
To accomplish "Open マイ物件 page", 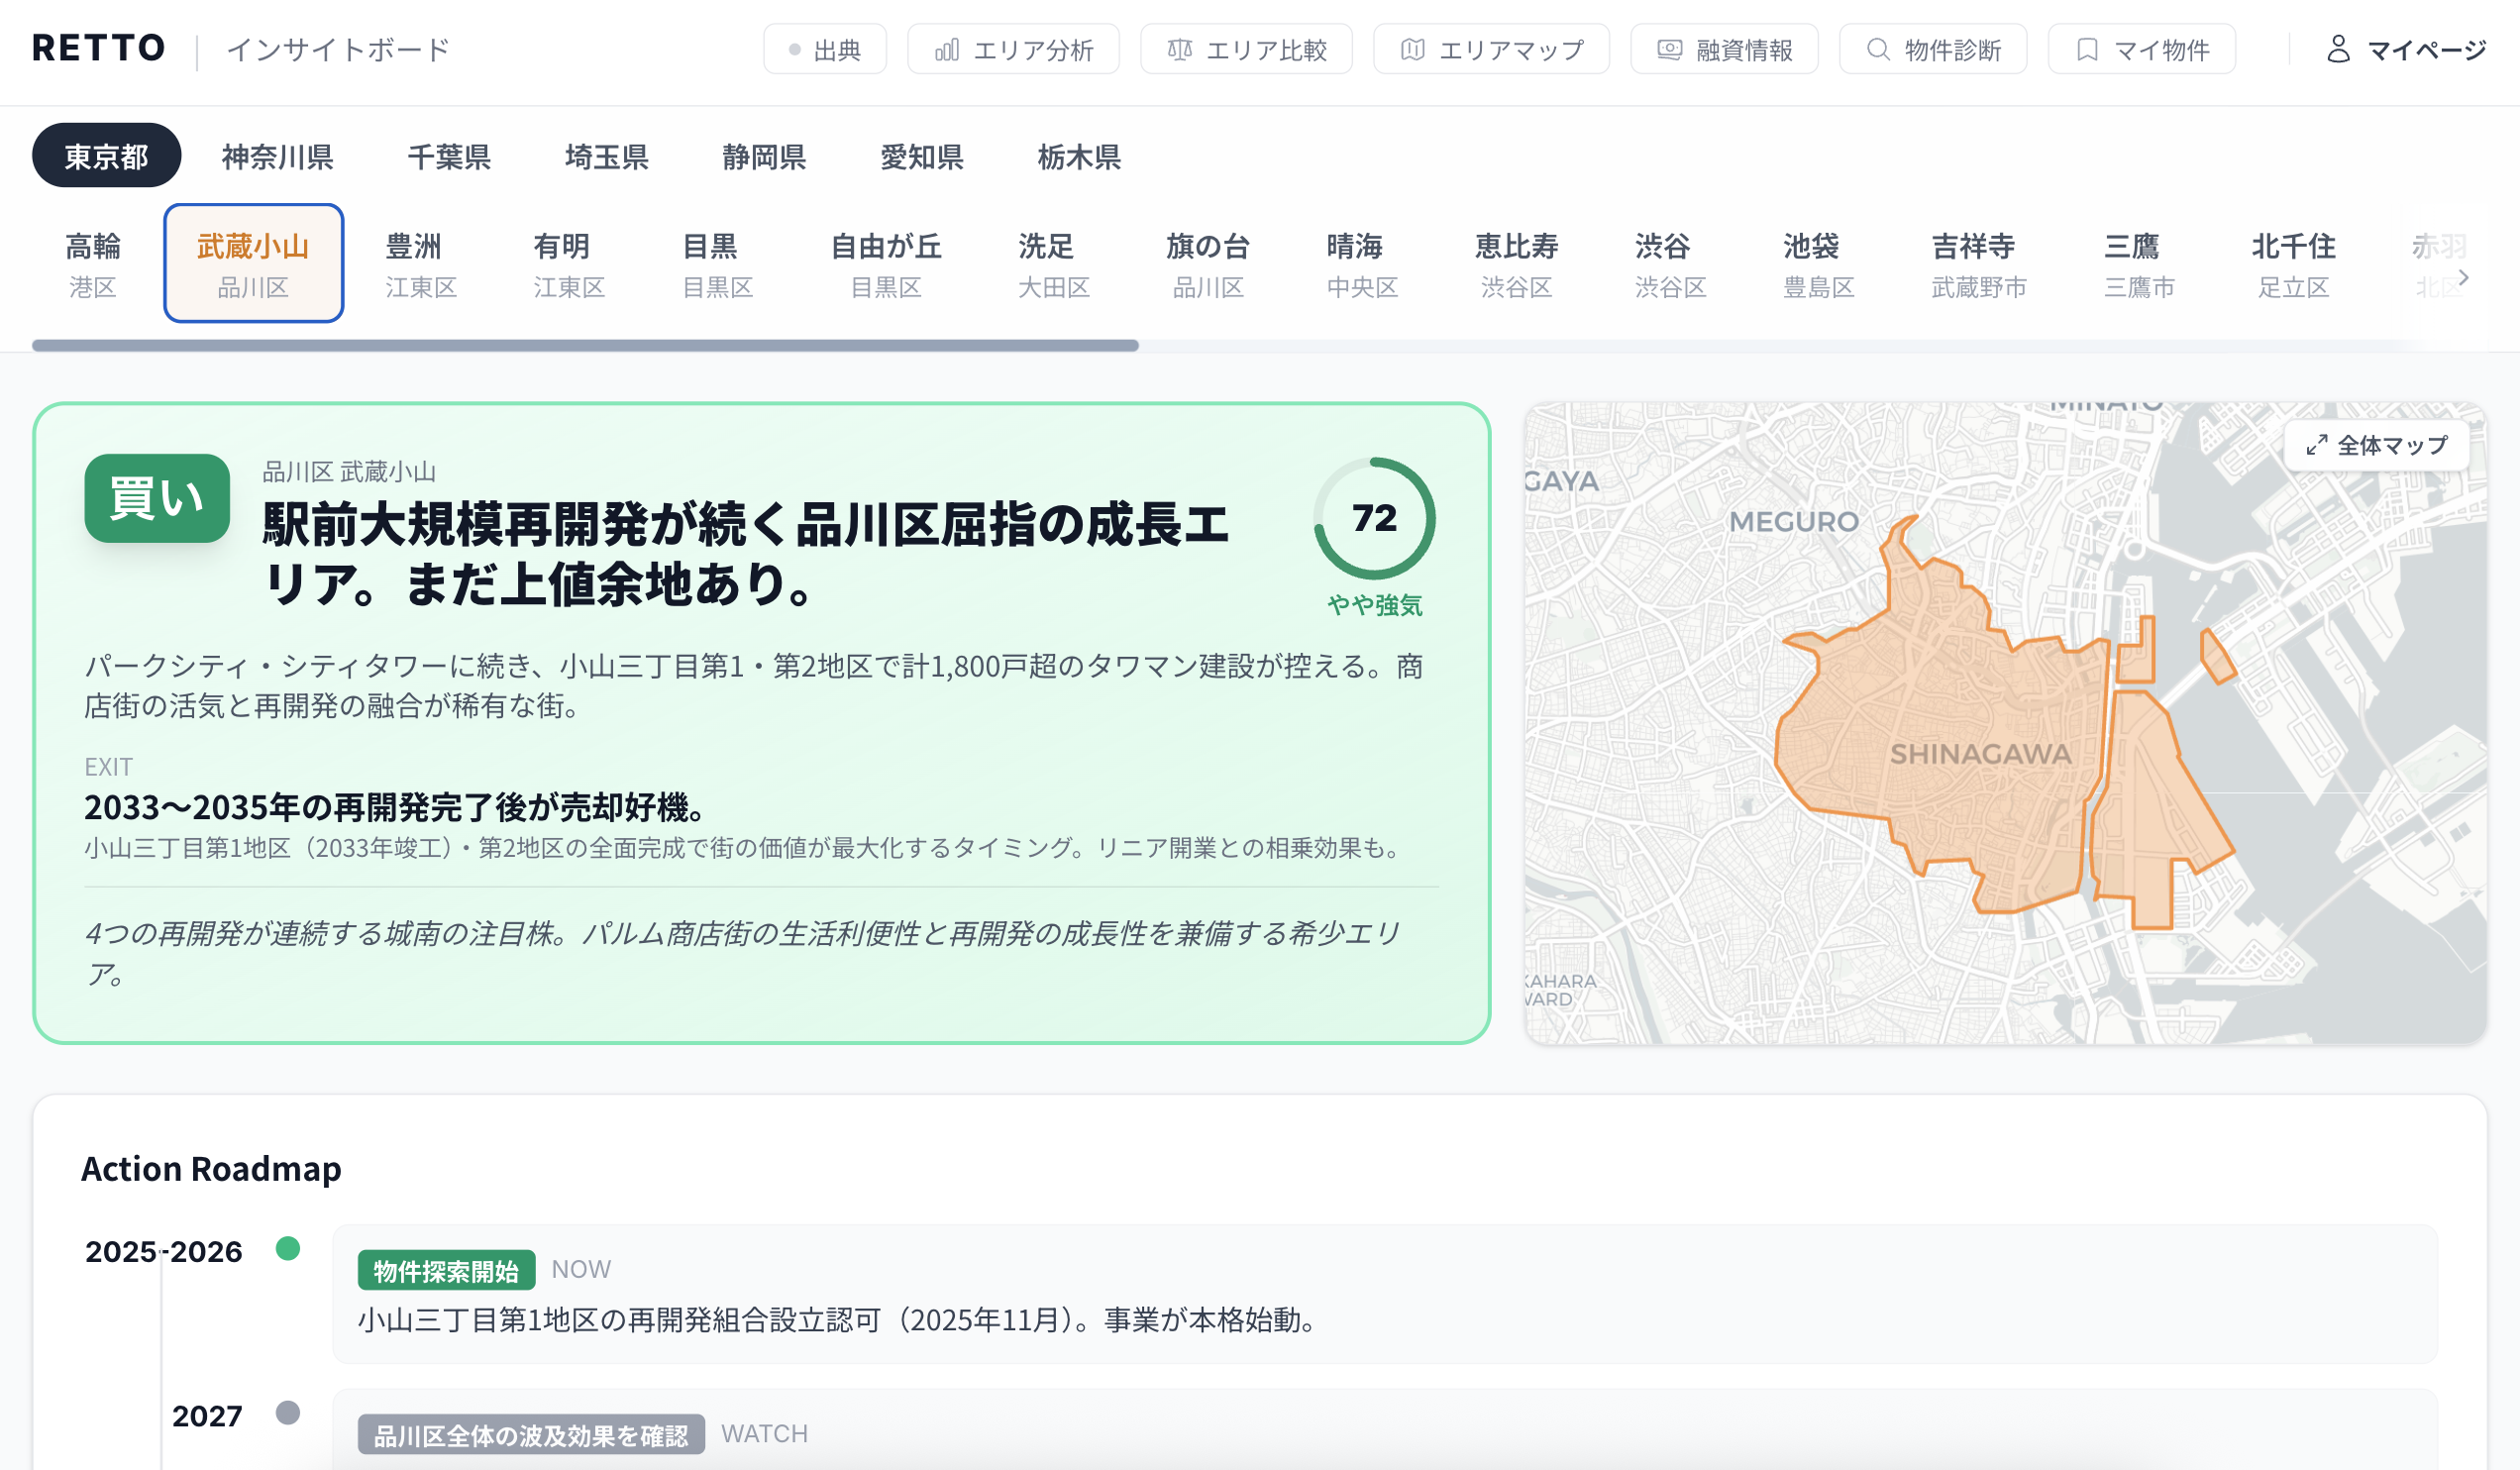I will [2142, 49].
